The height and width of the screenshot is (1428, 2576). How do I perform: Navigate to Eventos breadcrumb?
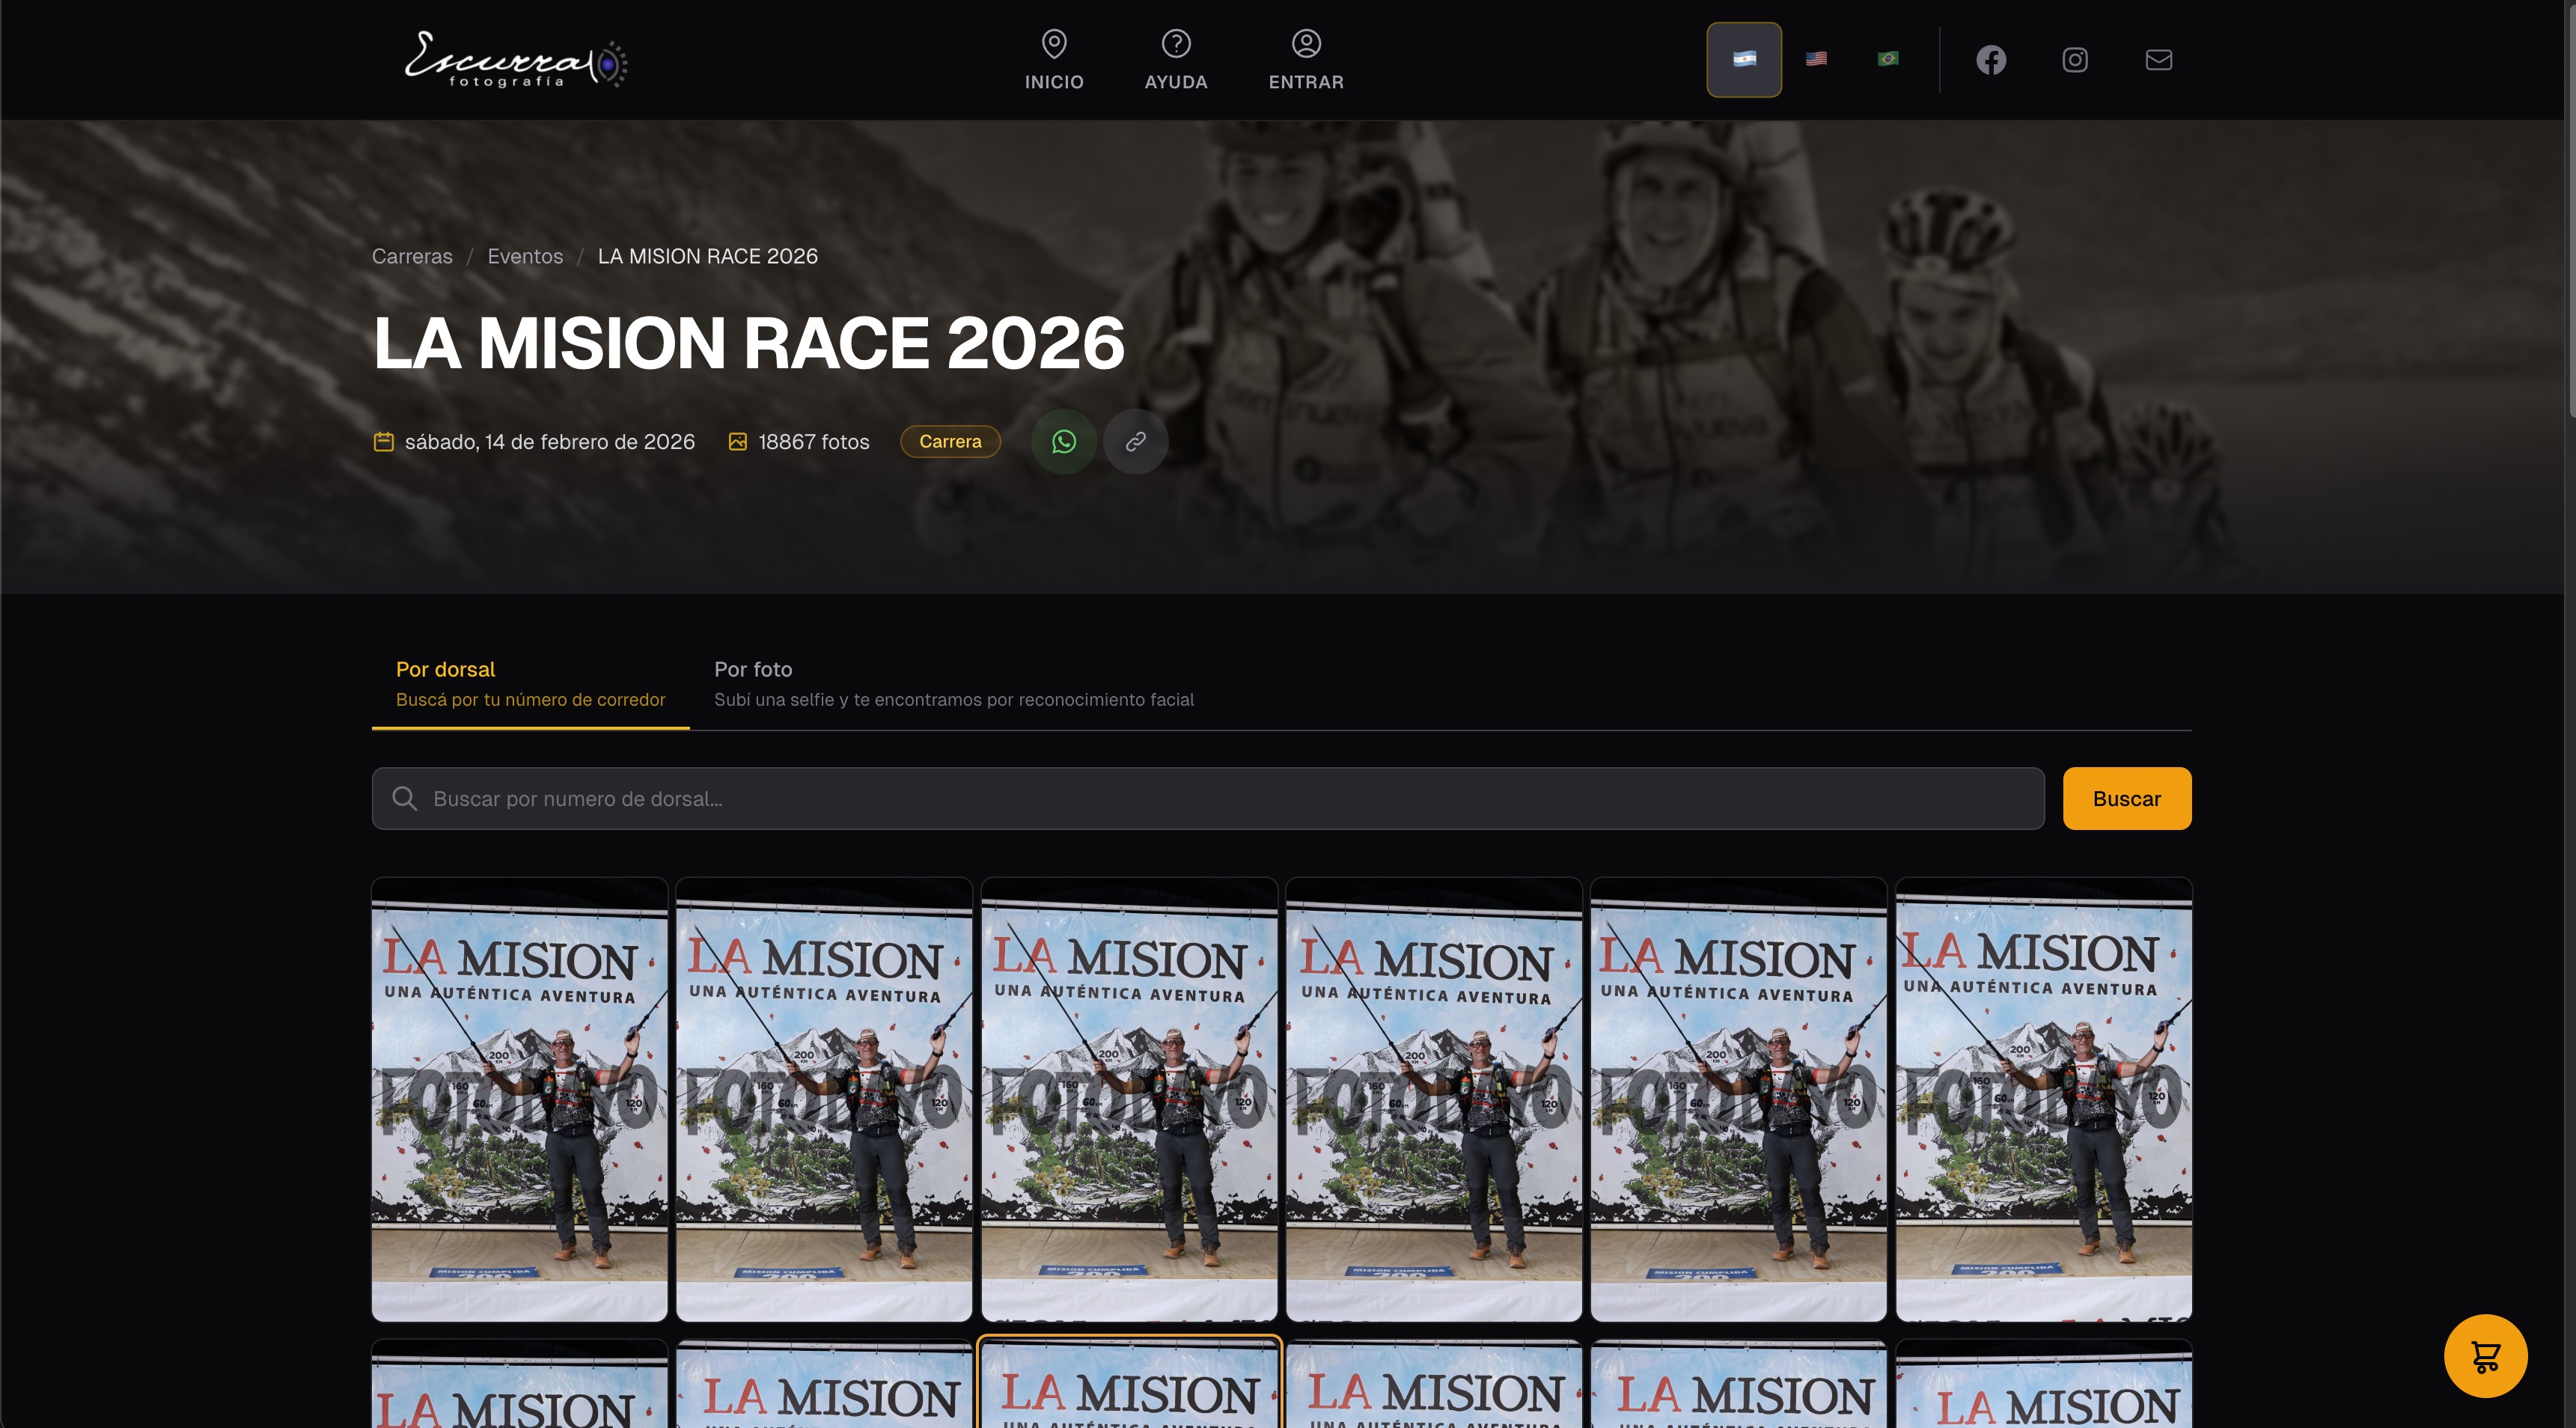click(525, 256)
